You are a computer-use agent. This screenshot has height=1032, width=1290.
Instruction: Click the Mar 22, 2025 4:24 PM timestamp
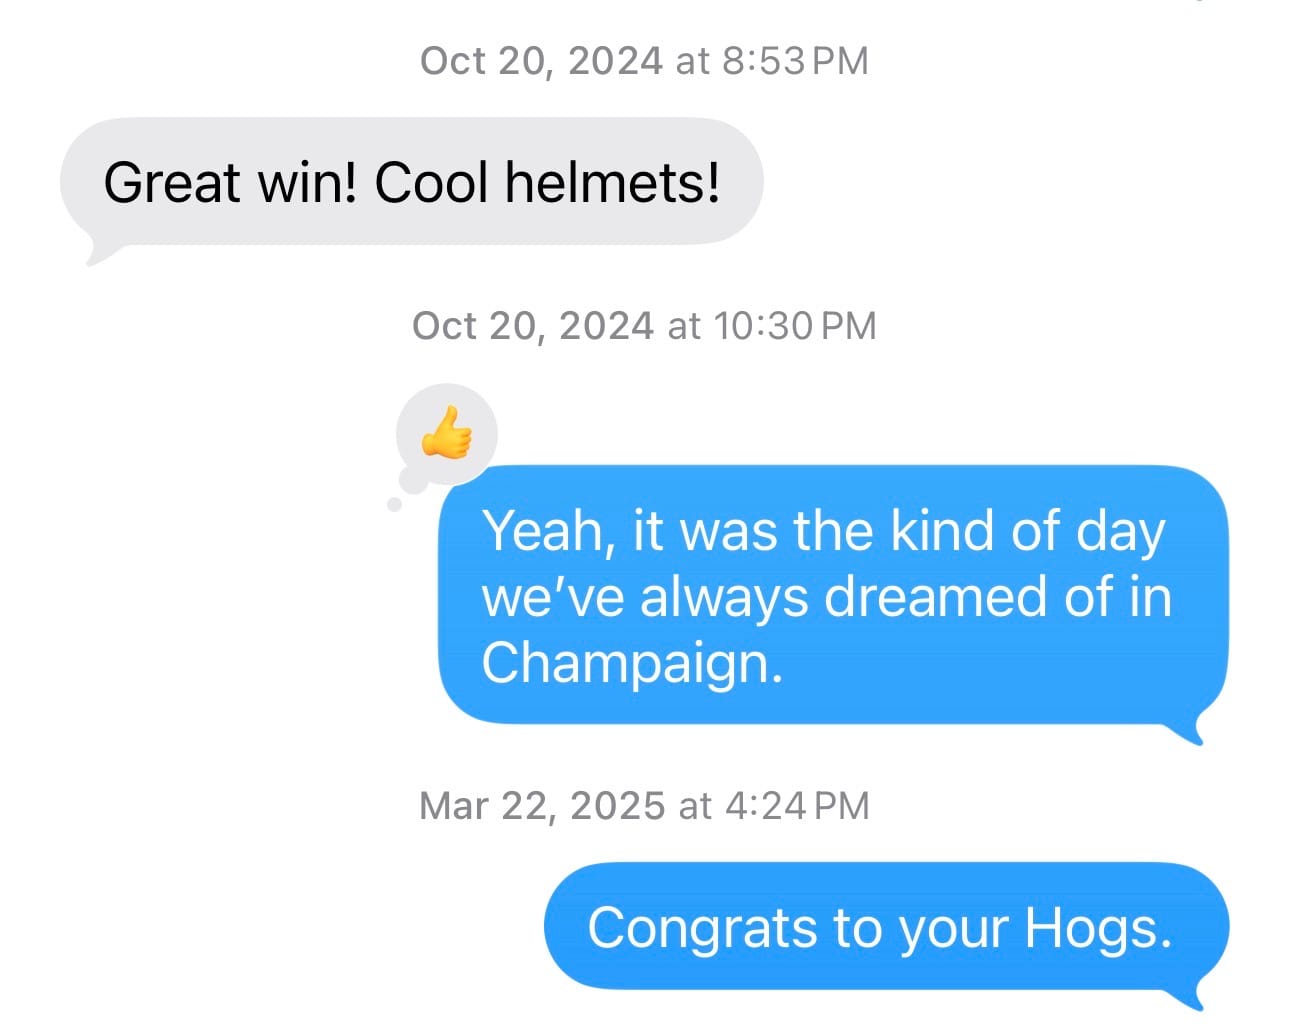644,806
